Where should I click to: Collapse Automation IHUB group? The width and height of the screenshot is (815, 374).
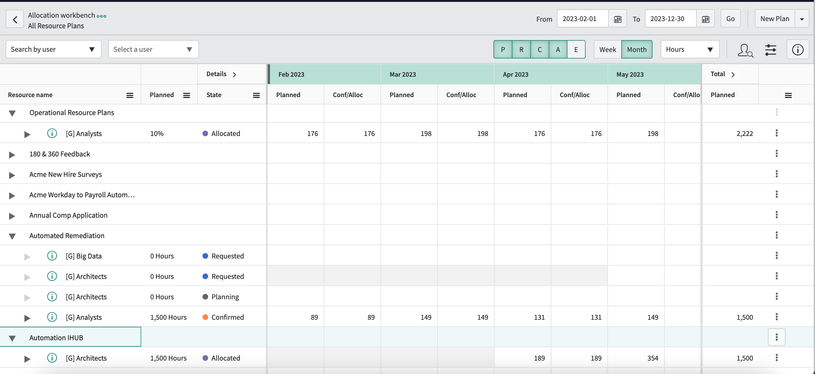(x=12, y=338)
